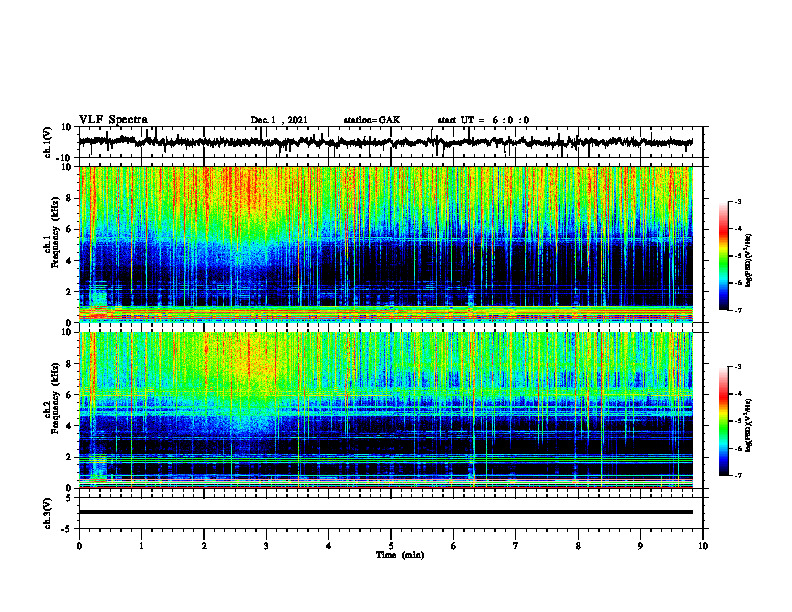Click the "8" kHz tick label on the ch.1 spectrogram
Viewport: 792px width, 612px height.
point(70,198)
